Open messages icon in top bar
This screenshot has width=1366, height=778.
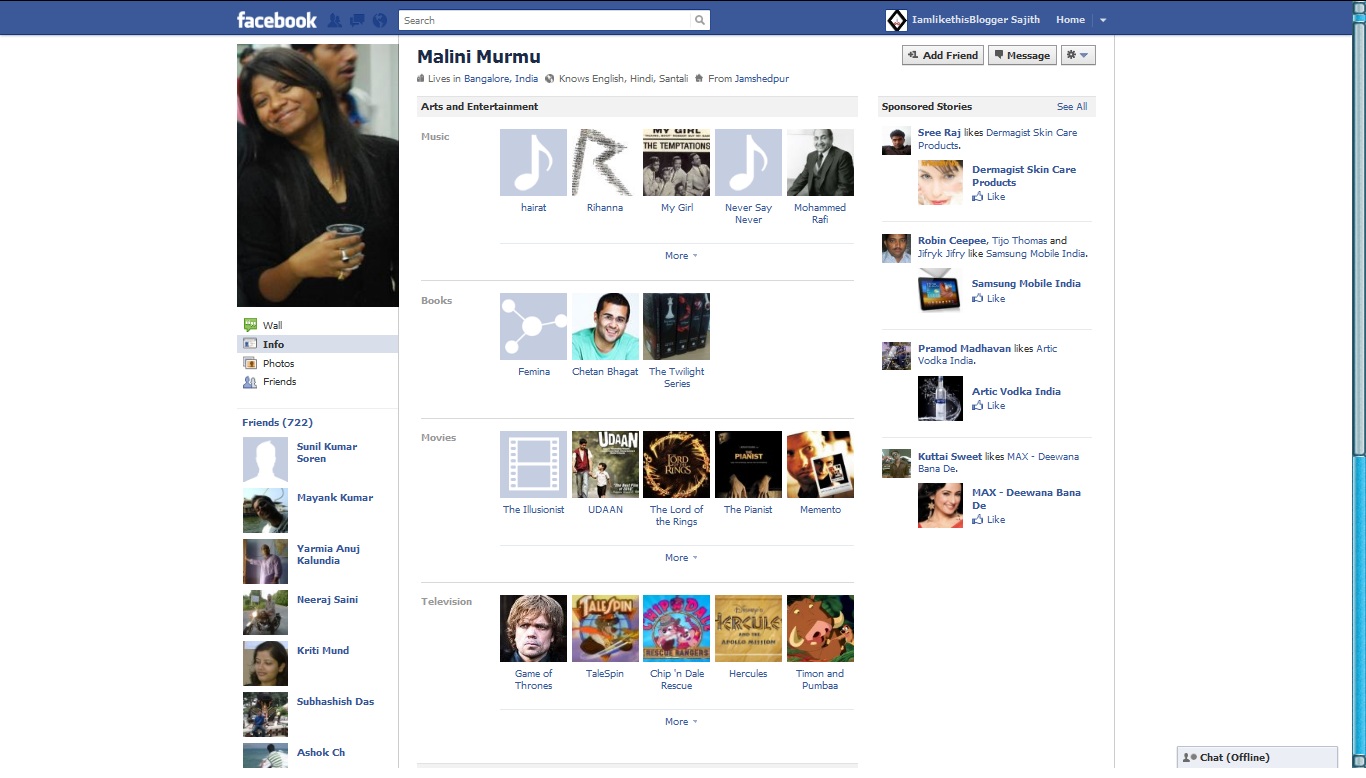(357, 20)
